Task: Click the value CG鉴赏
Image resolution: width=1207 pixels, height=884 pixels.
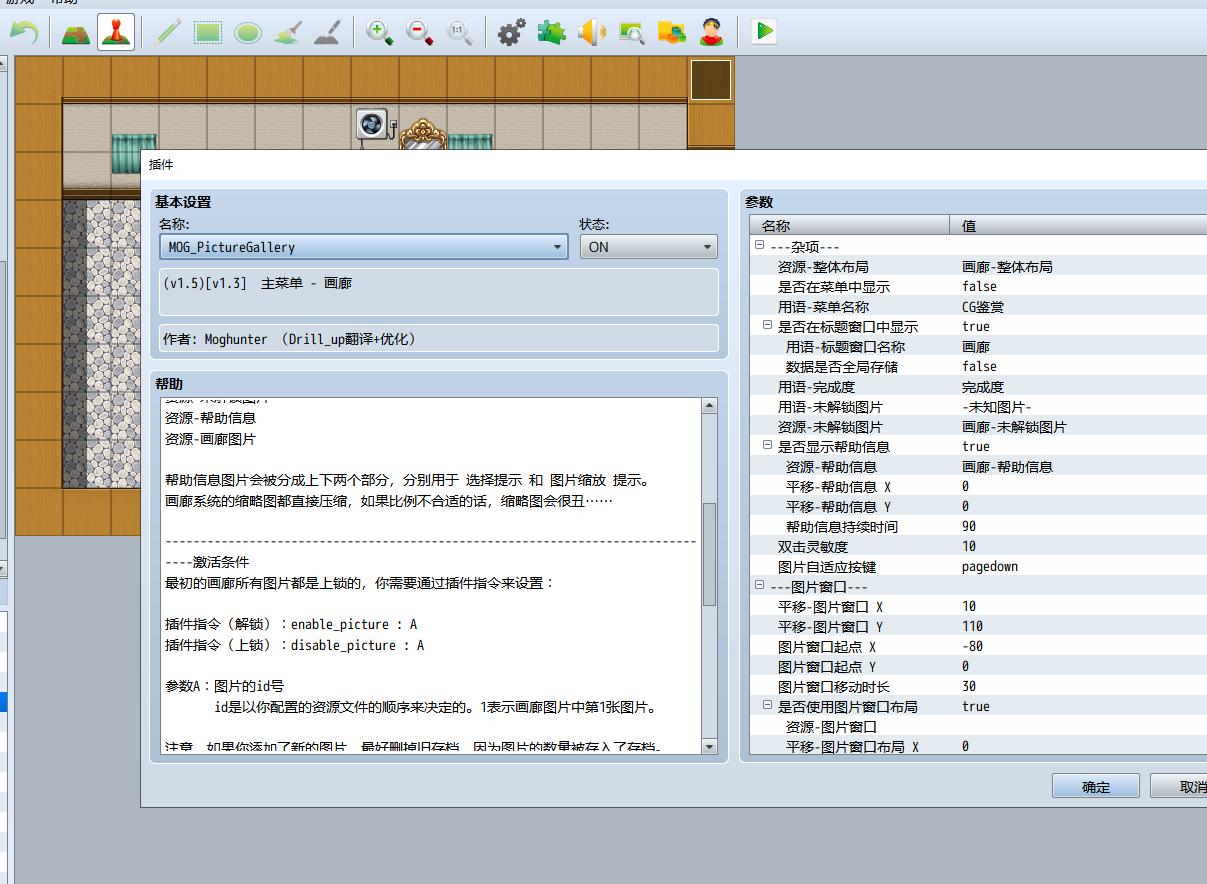Action: coord(983,307)
